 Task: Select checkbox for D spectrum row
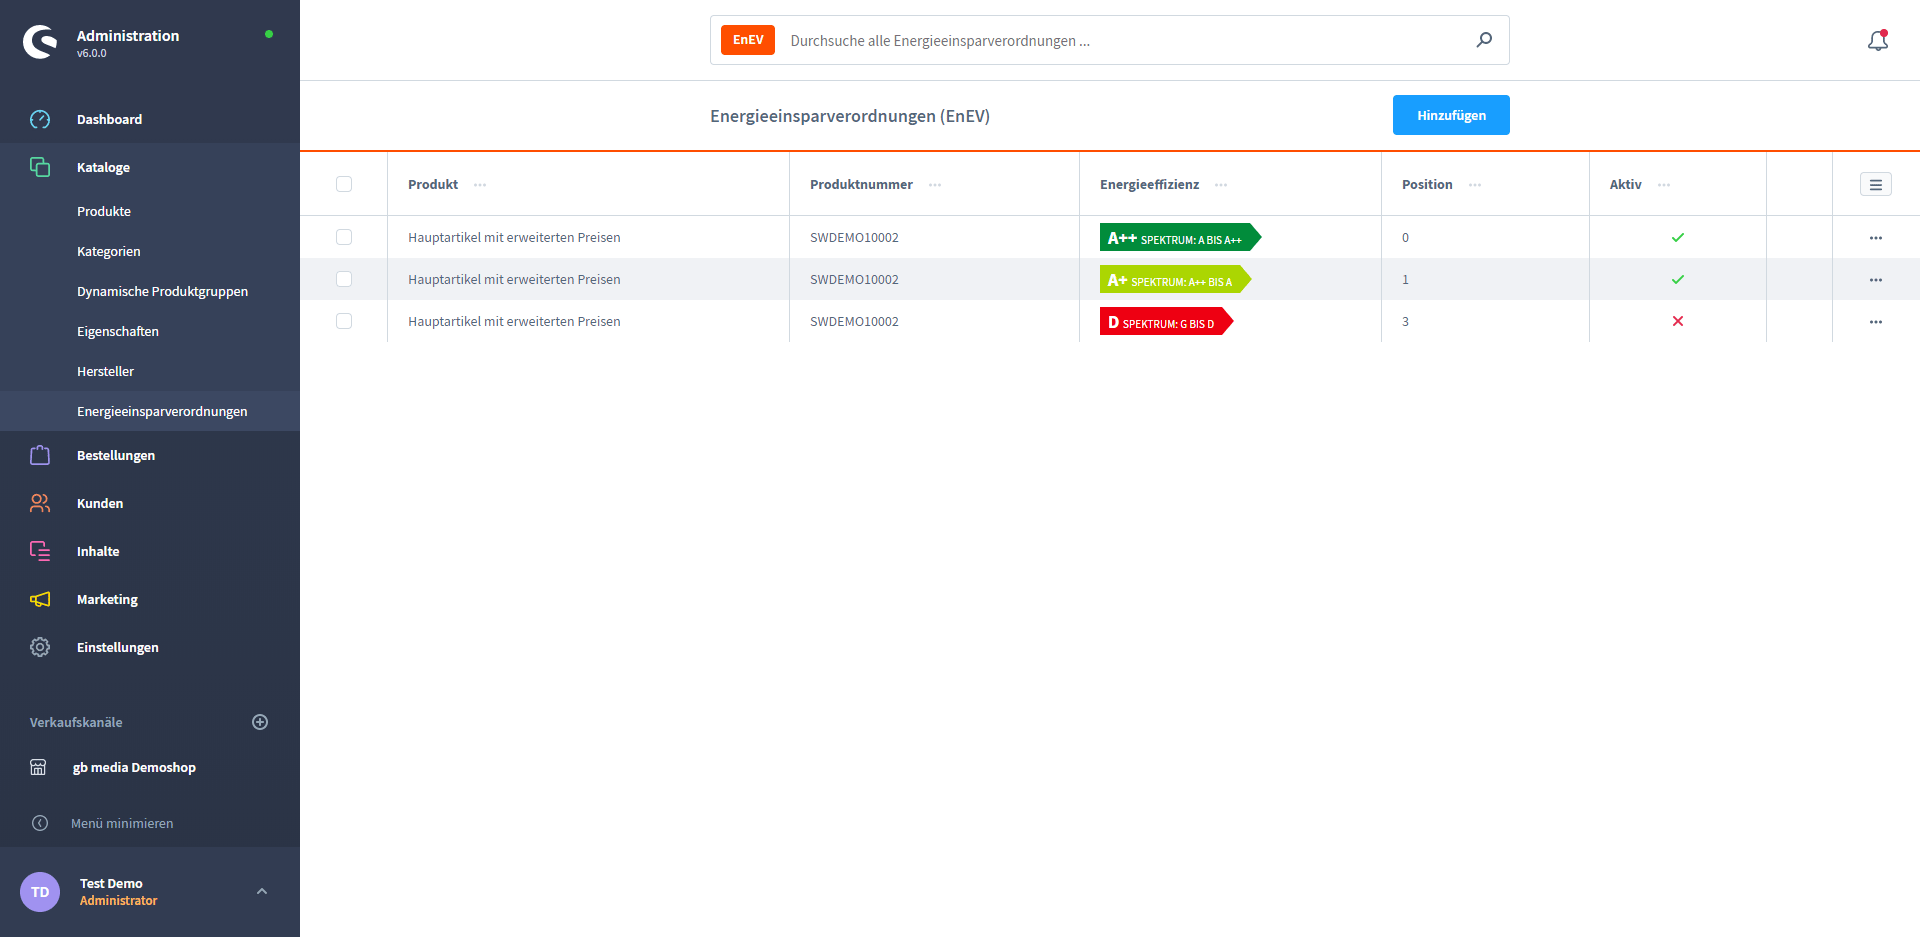344,321
